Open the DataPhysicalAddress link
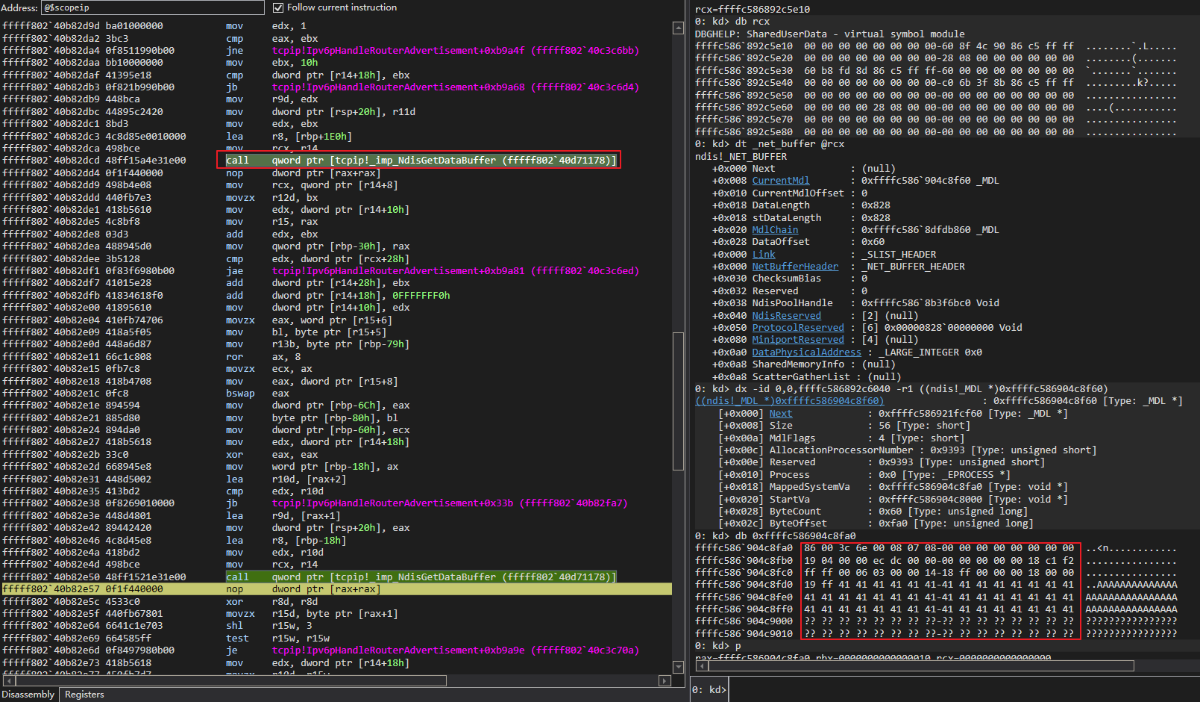 point(806,352)
